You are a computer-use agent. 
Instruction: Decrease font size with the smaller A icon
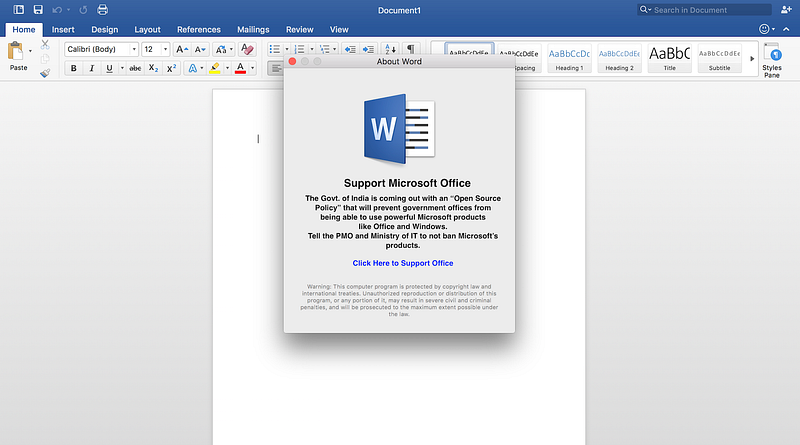tap(201, 50)
